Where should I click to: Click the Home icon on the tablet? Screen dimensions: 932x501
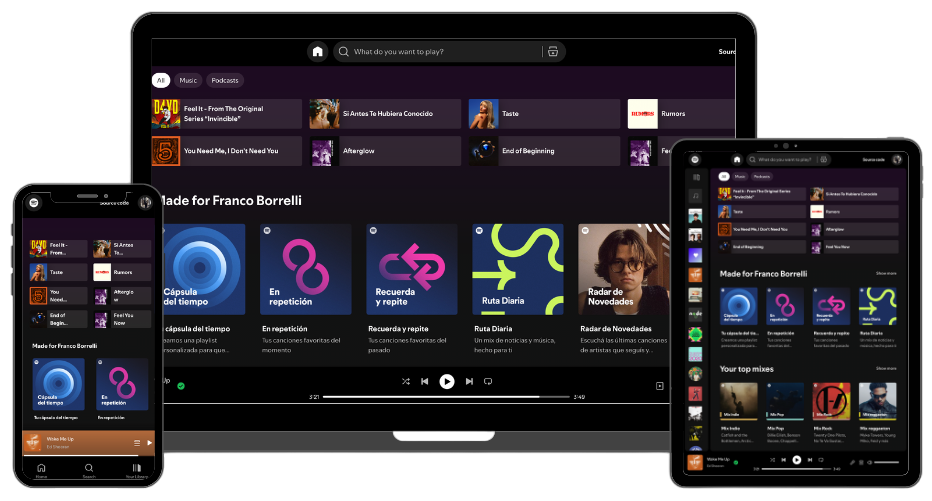pyautogui.click(x=737, y=159)
